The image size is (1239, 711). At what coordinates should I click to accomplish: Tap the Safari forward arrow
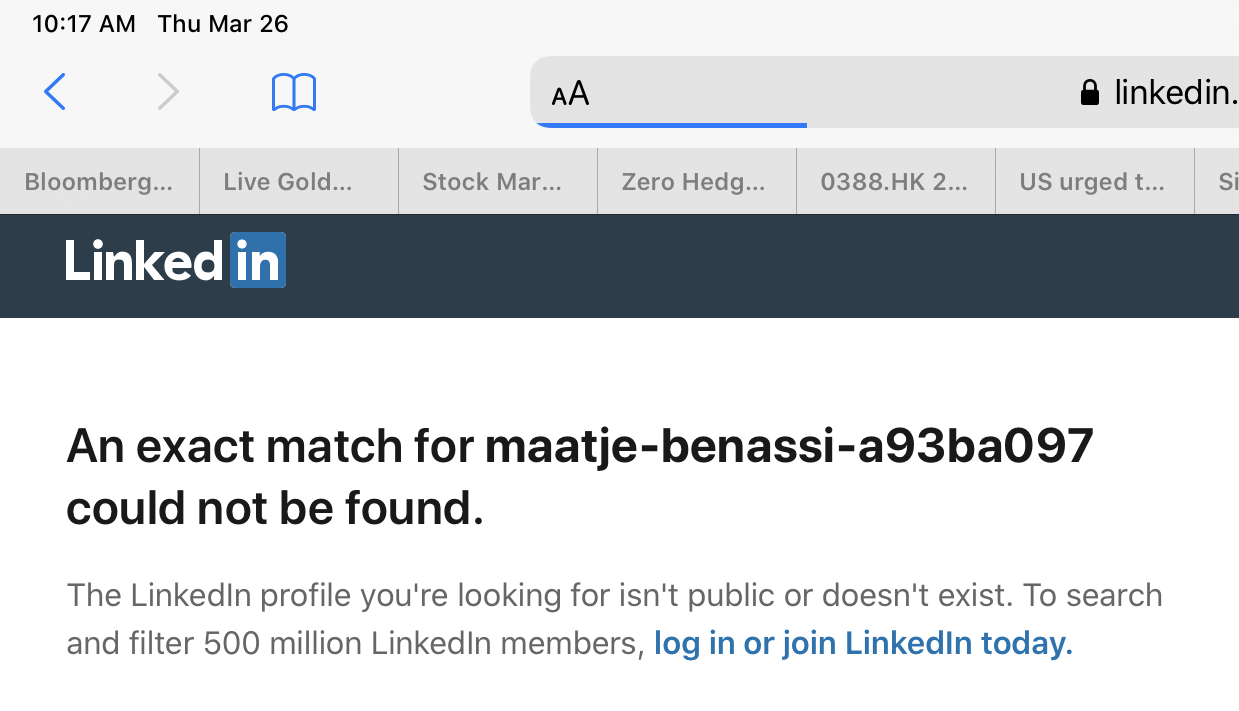coord(168,92)
